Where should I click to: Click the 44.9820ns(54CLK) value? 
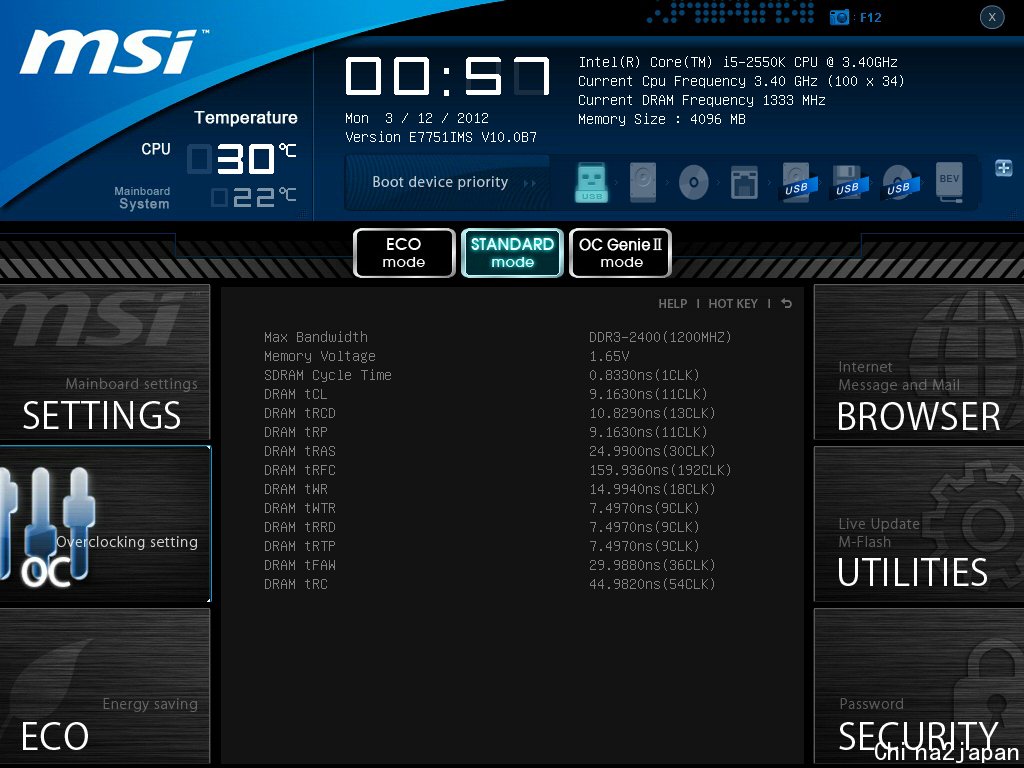[x=652, y=583]
